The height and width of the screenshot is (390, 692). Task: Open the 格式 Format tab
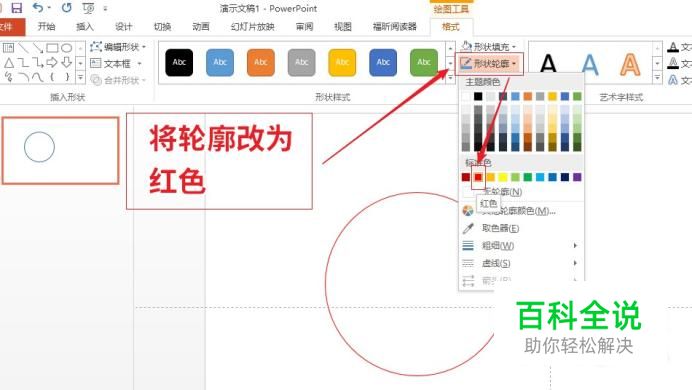[451, 26]
